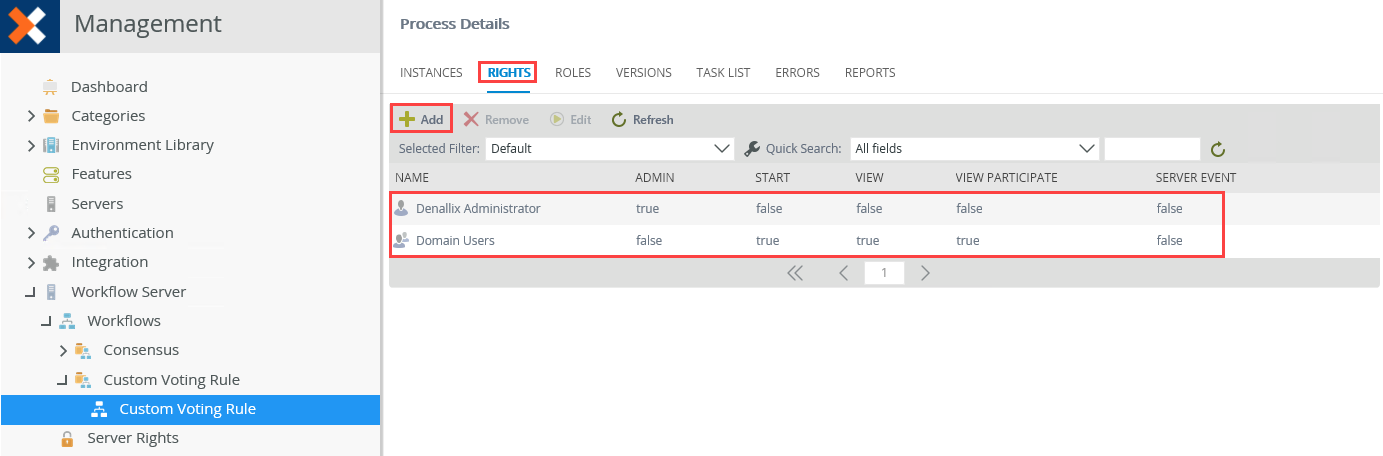1383x456 pixels.
Task: Click the Servers icon in tree
Action: coord(51,204)
